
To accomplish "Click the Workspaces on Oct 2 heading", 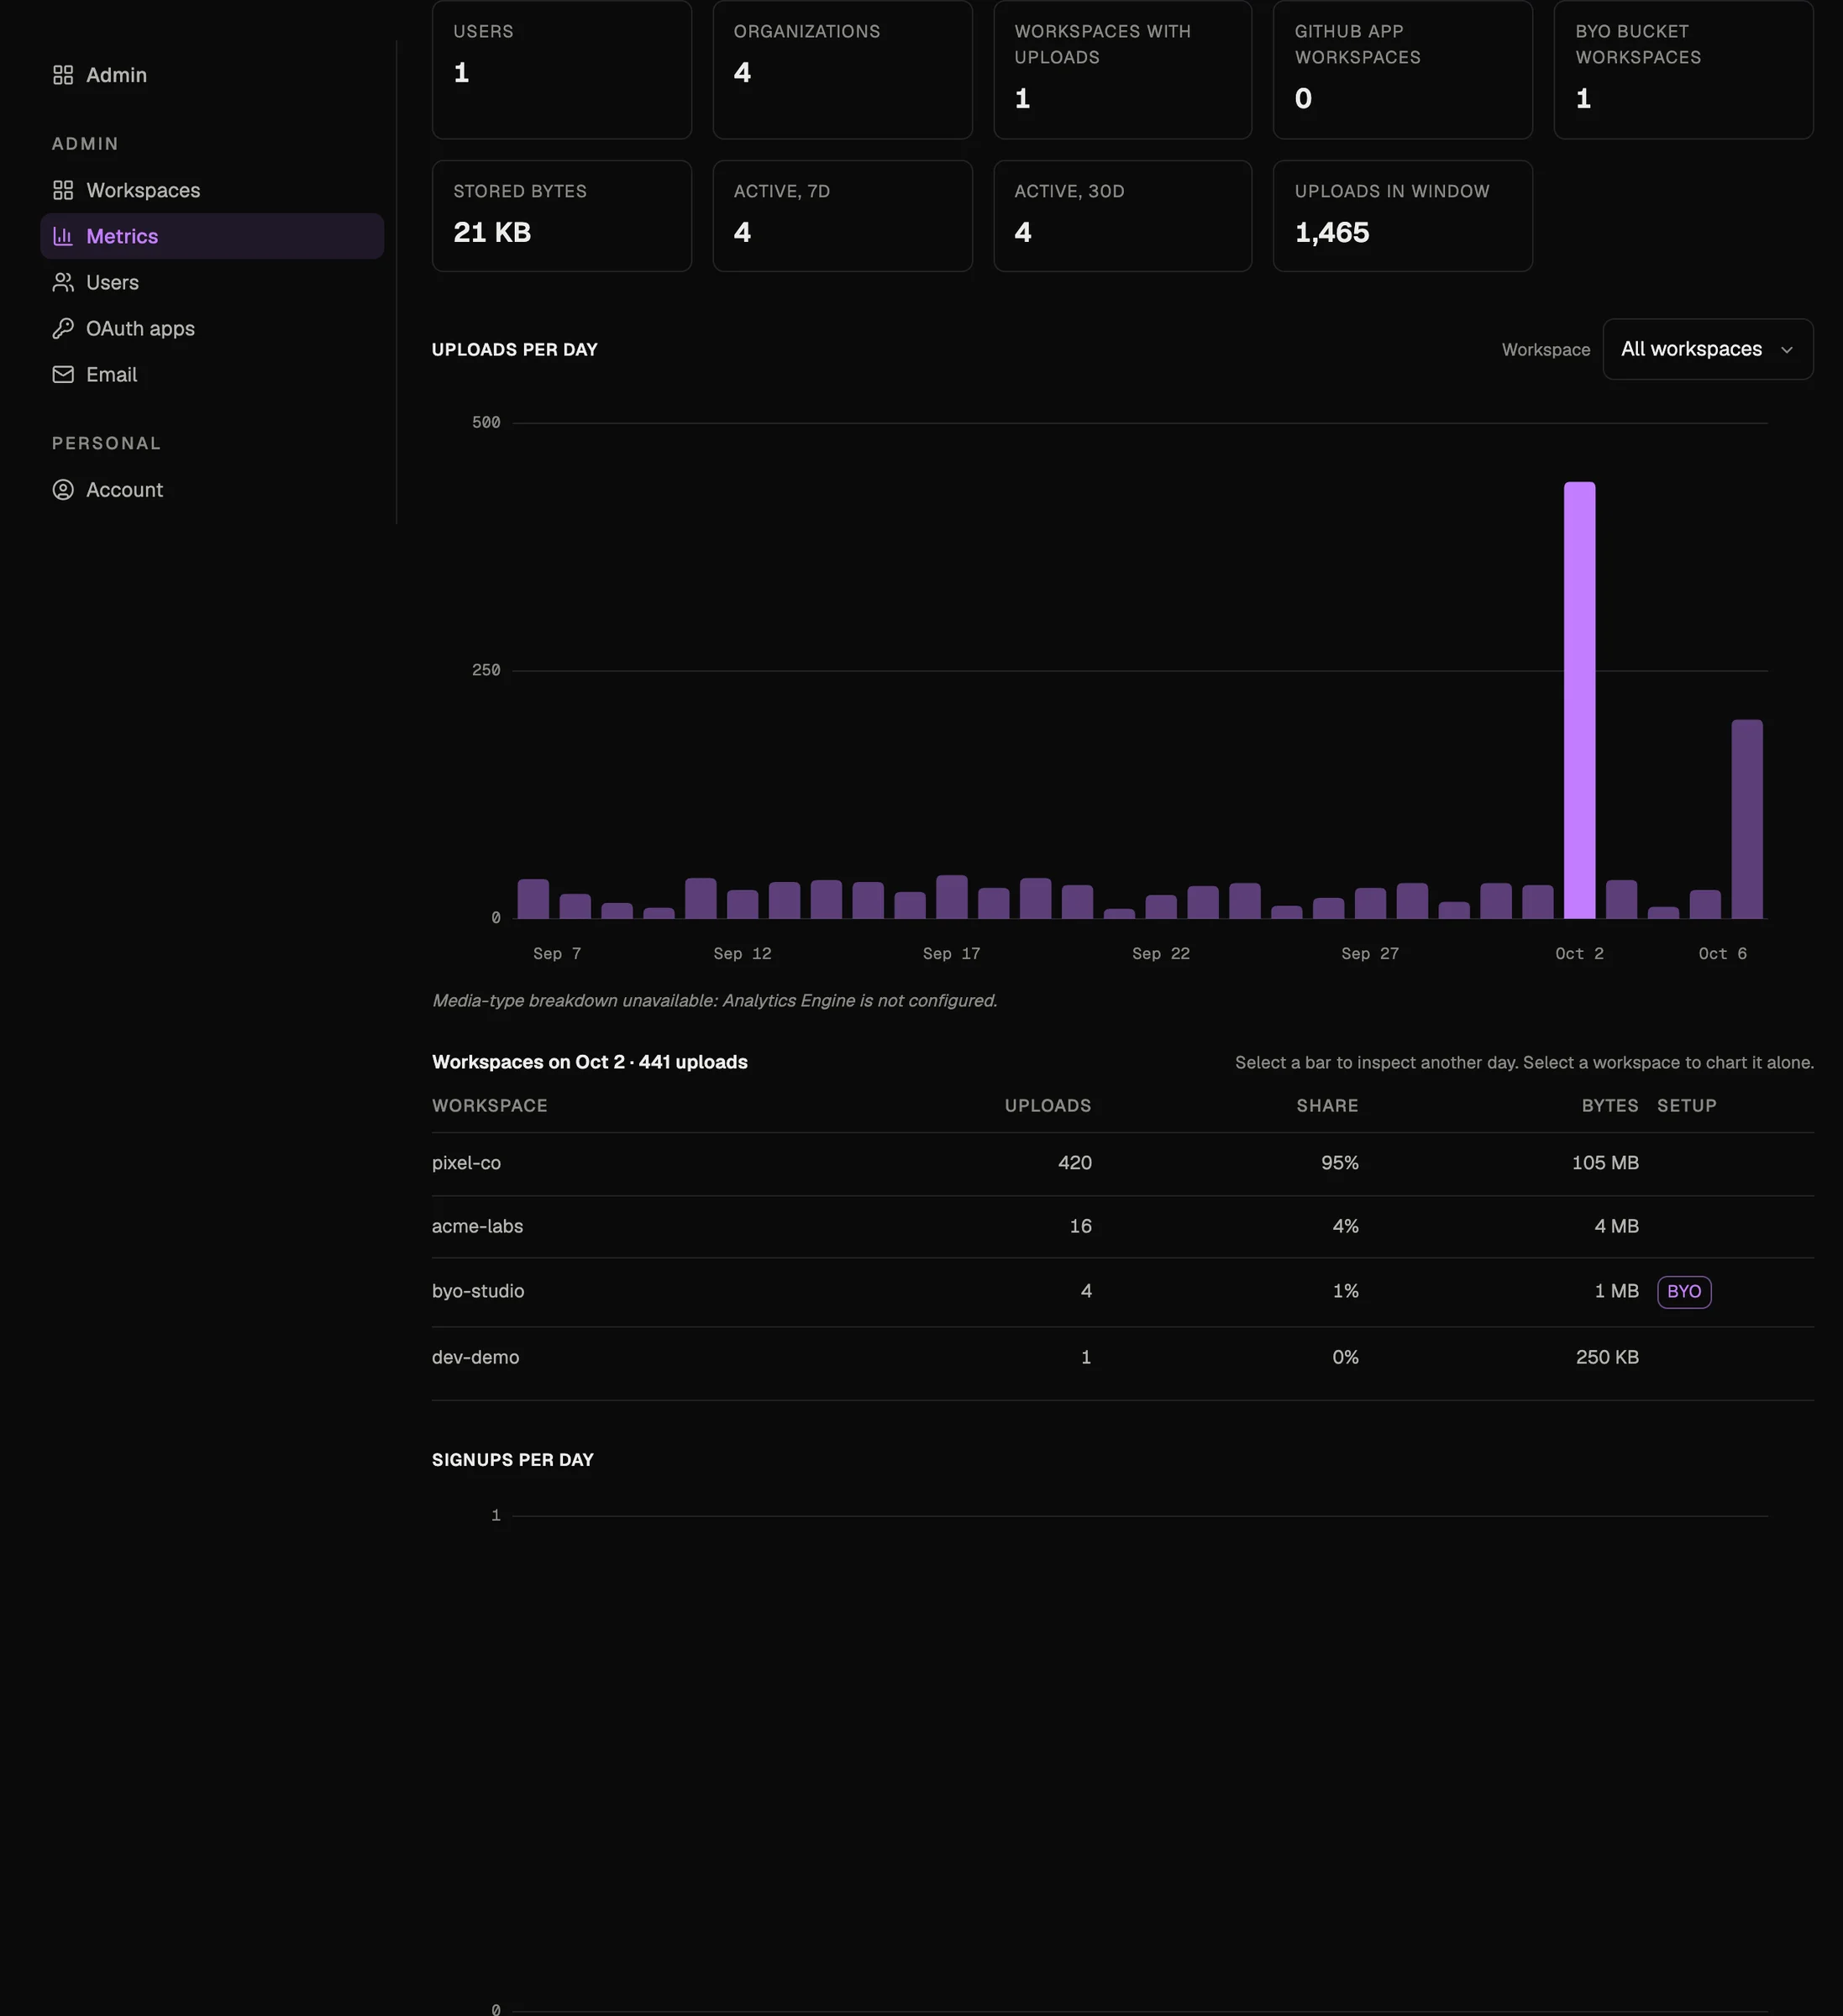I will pyautogui.click(x=589, y=1061).
